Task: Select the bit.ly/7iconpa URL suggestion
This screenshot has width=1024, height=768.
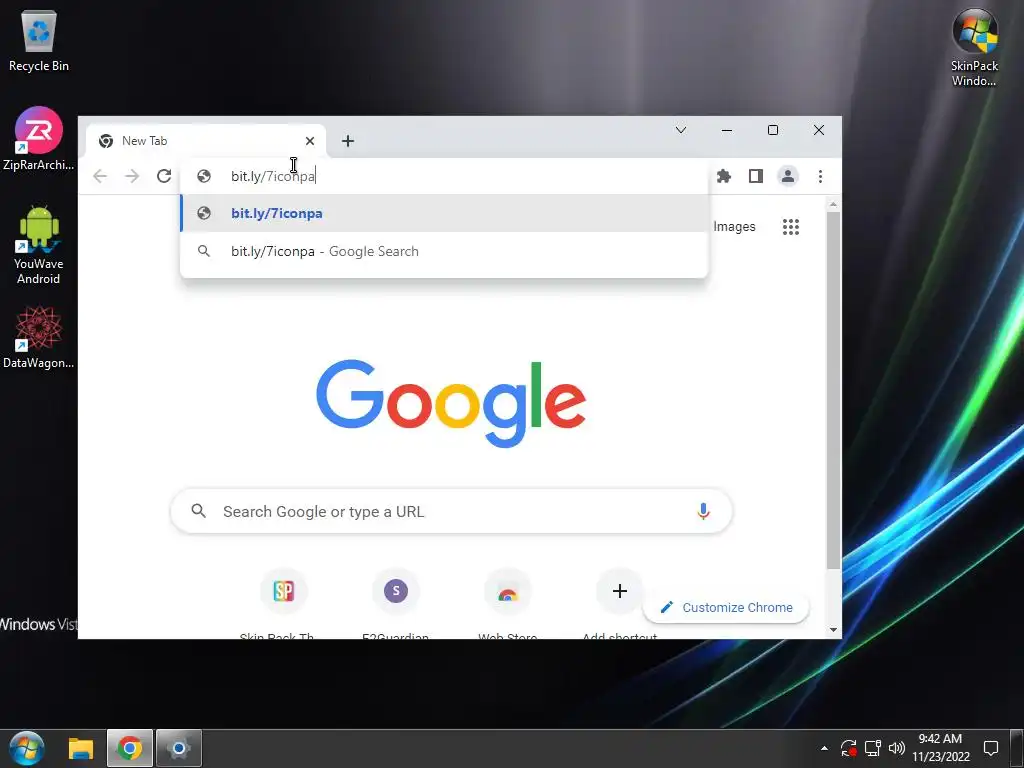Action: point(444,214)
